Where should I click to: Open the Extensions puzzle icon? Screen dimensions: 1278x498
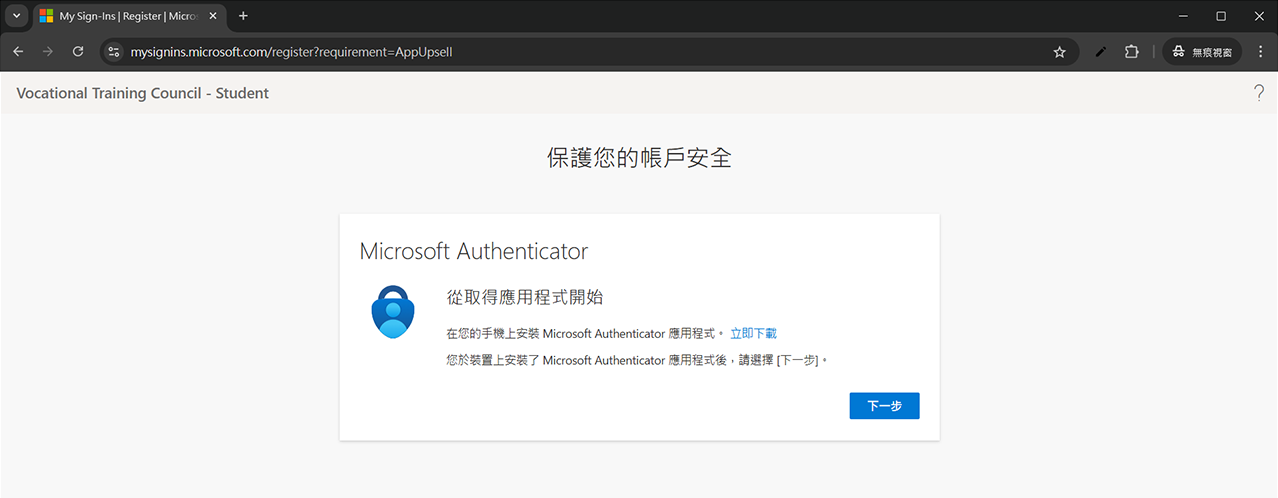(x=1132, y=51)
